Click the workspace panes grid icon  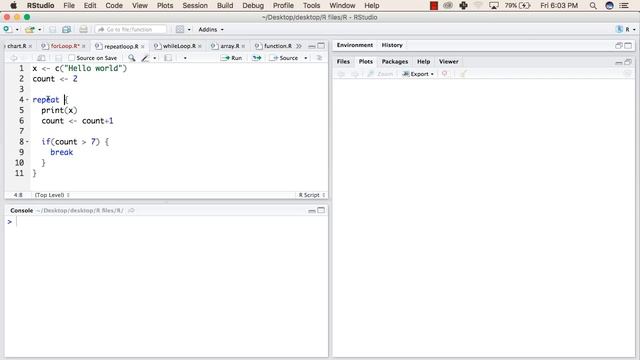180,29
